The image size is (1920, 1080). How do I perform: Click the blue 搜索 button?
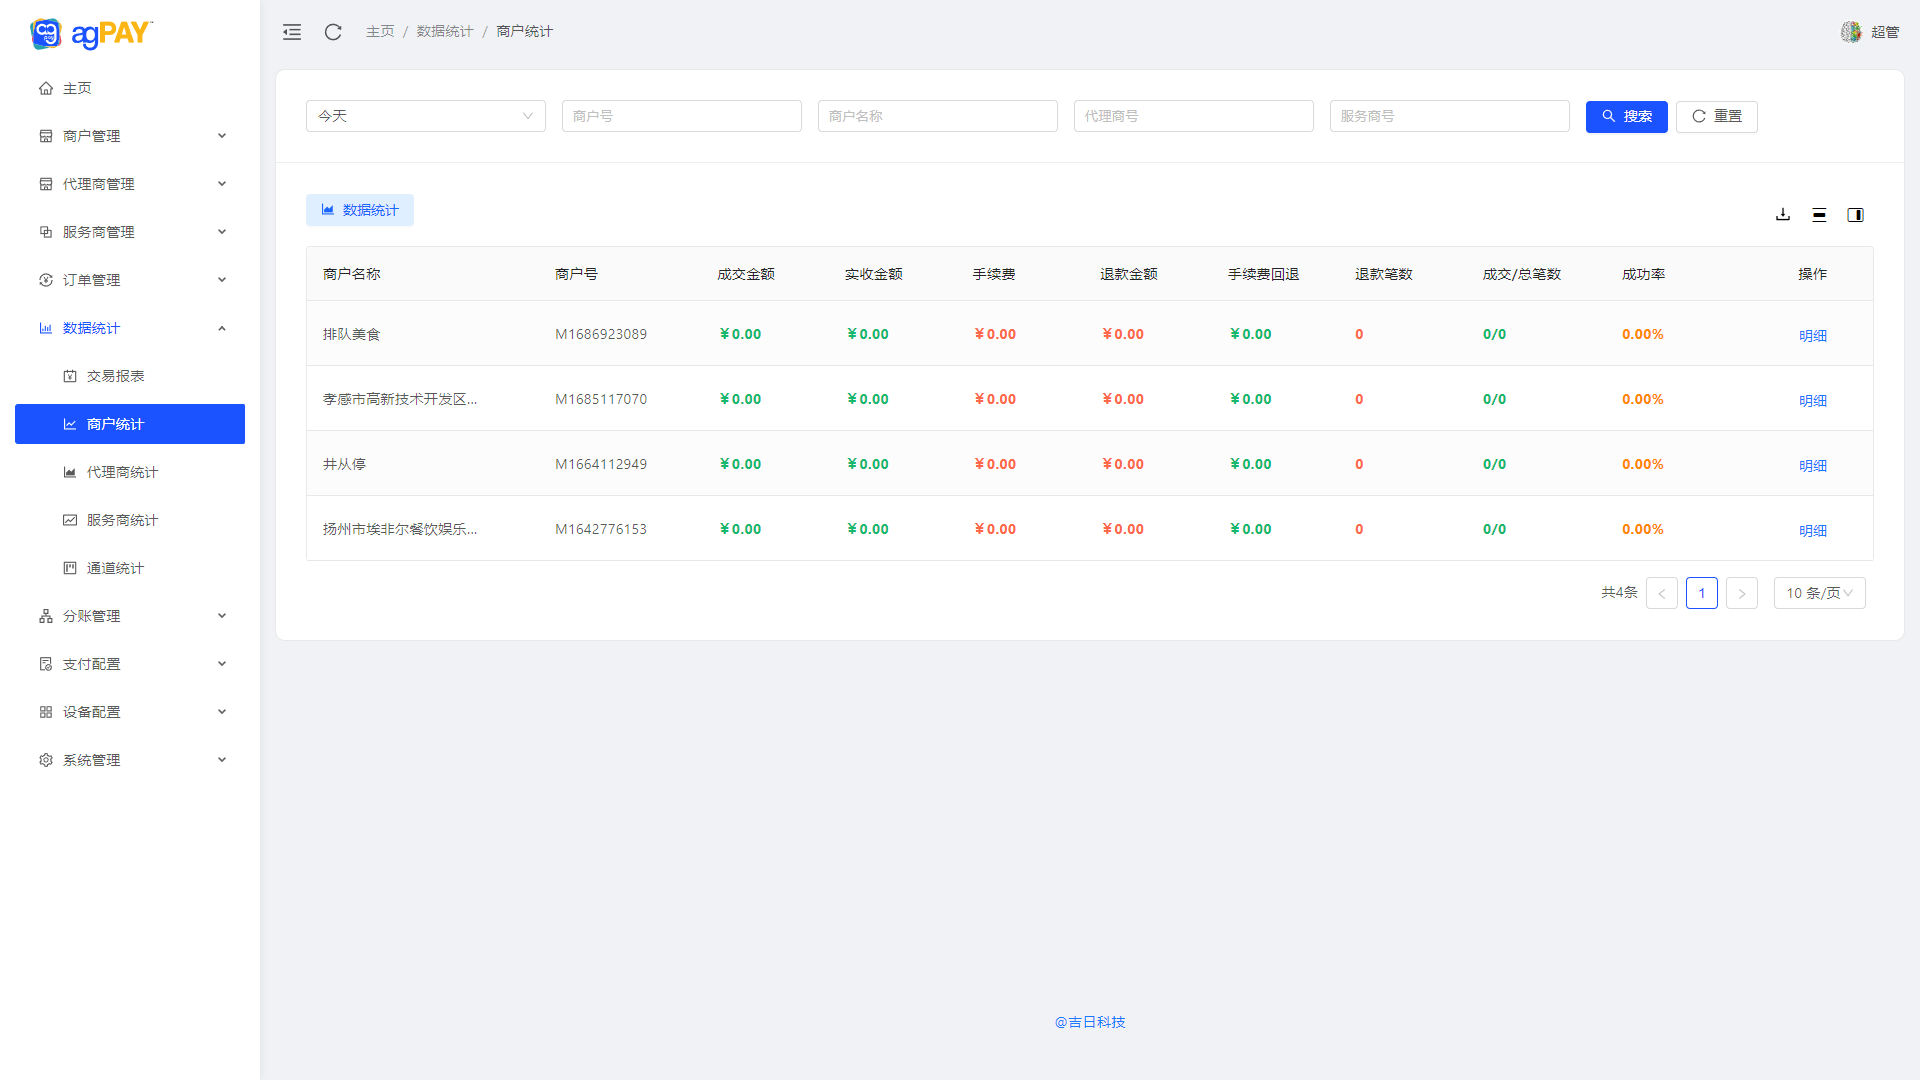tap(1626, 116)
